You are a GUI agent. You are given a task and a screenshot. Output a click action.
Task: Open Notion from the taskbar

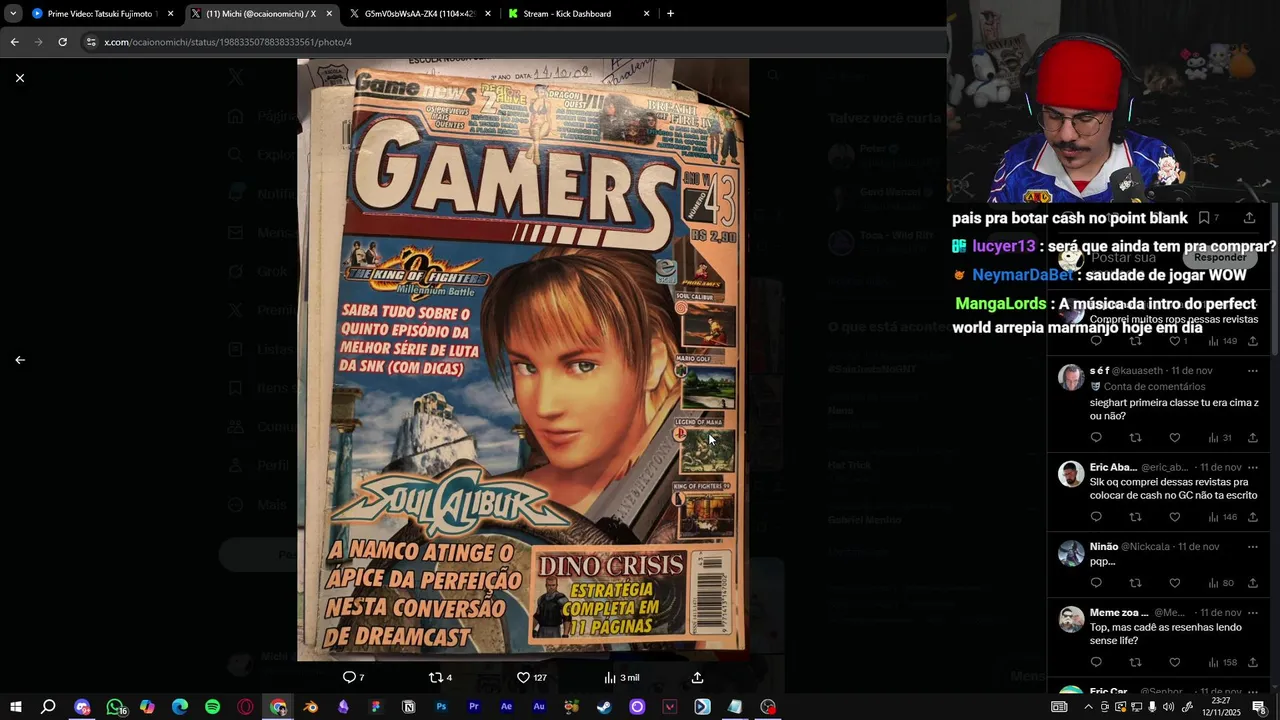point(408,707)
